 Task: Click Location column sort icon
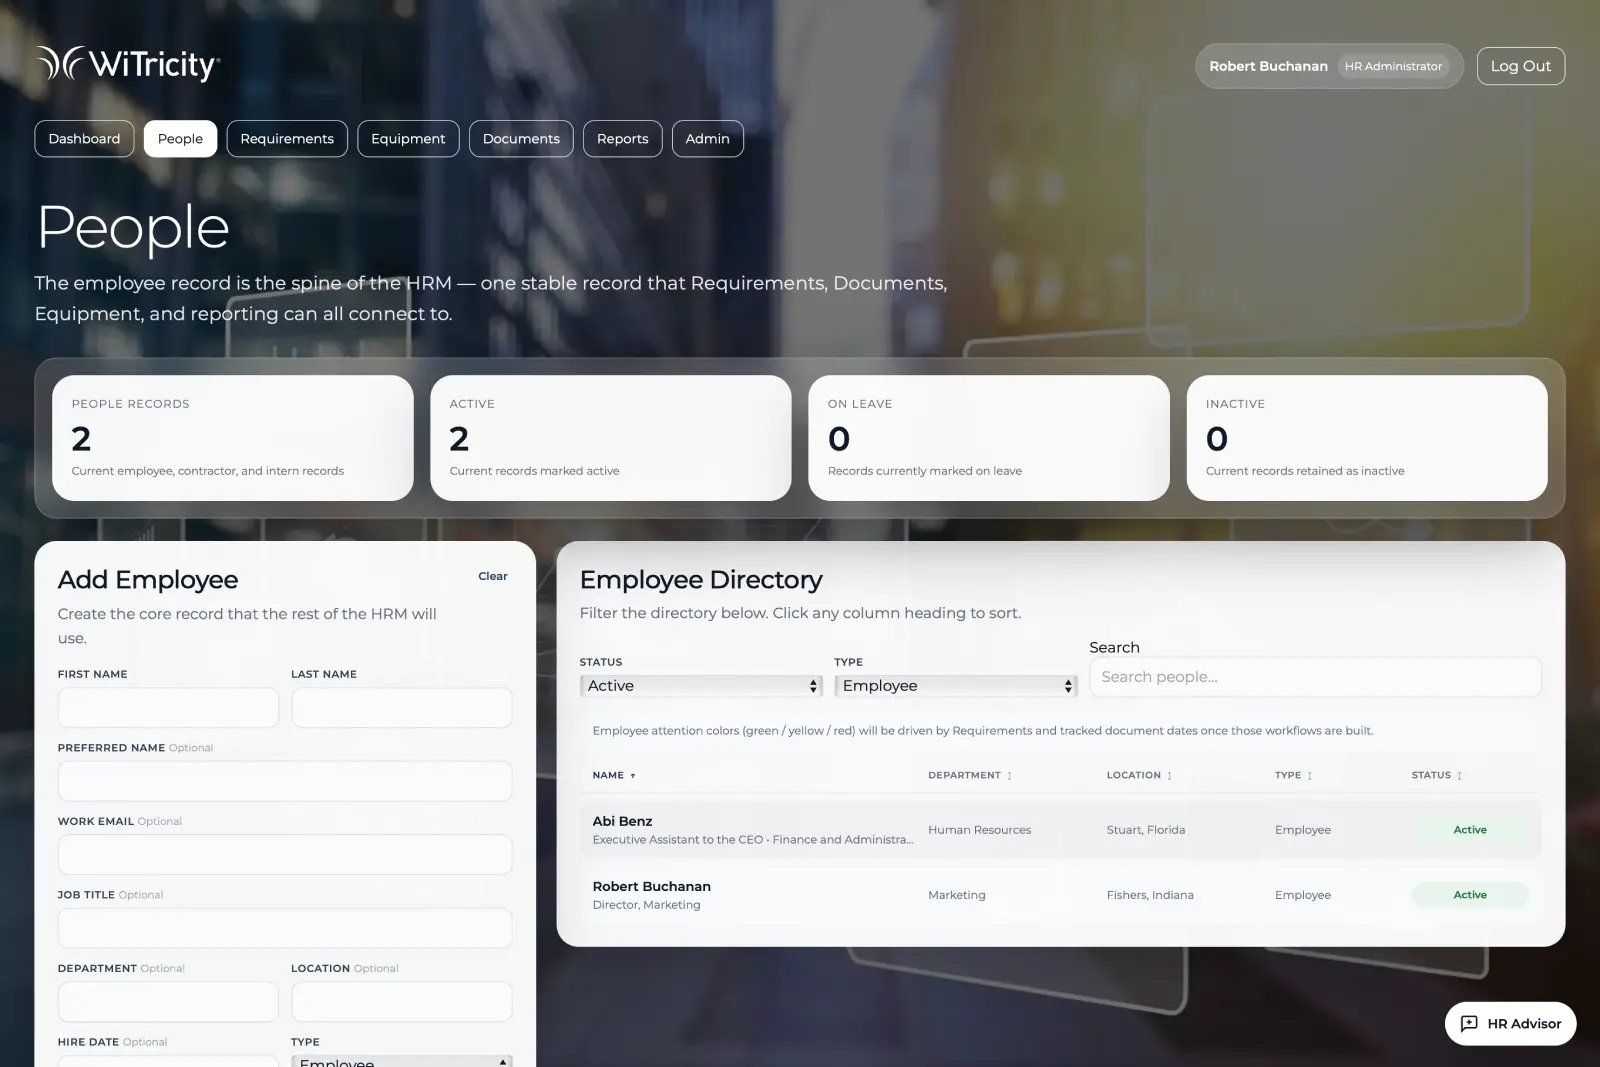coord(1169,776)
